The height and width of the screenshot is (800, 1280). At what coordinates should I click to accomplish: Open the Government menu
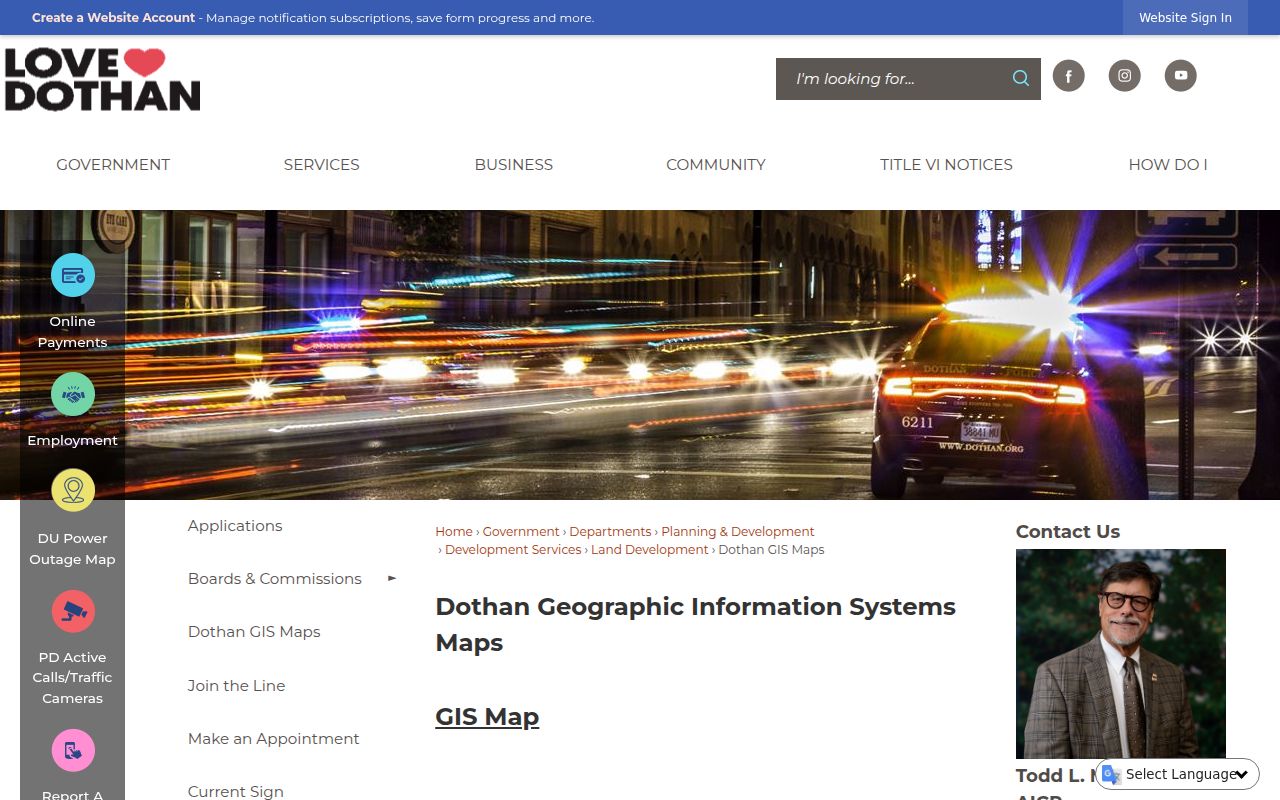point(113,165)
